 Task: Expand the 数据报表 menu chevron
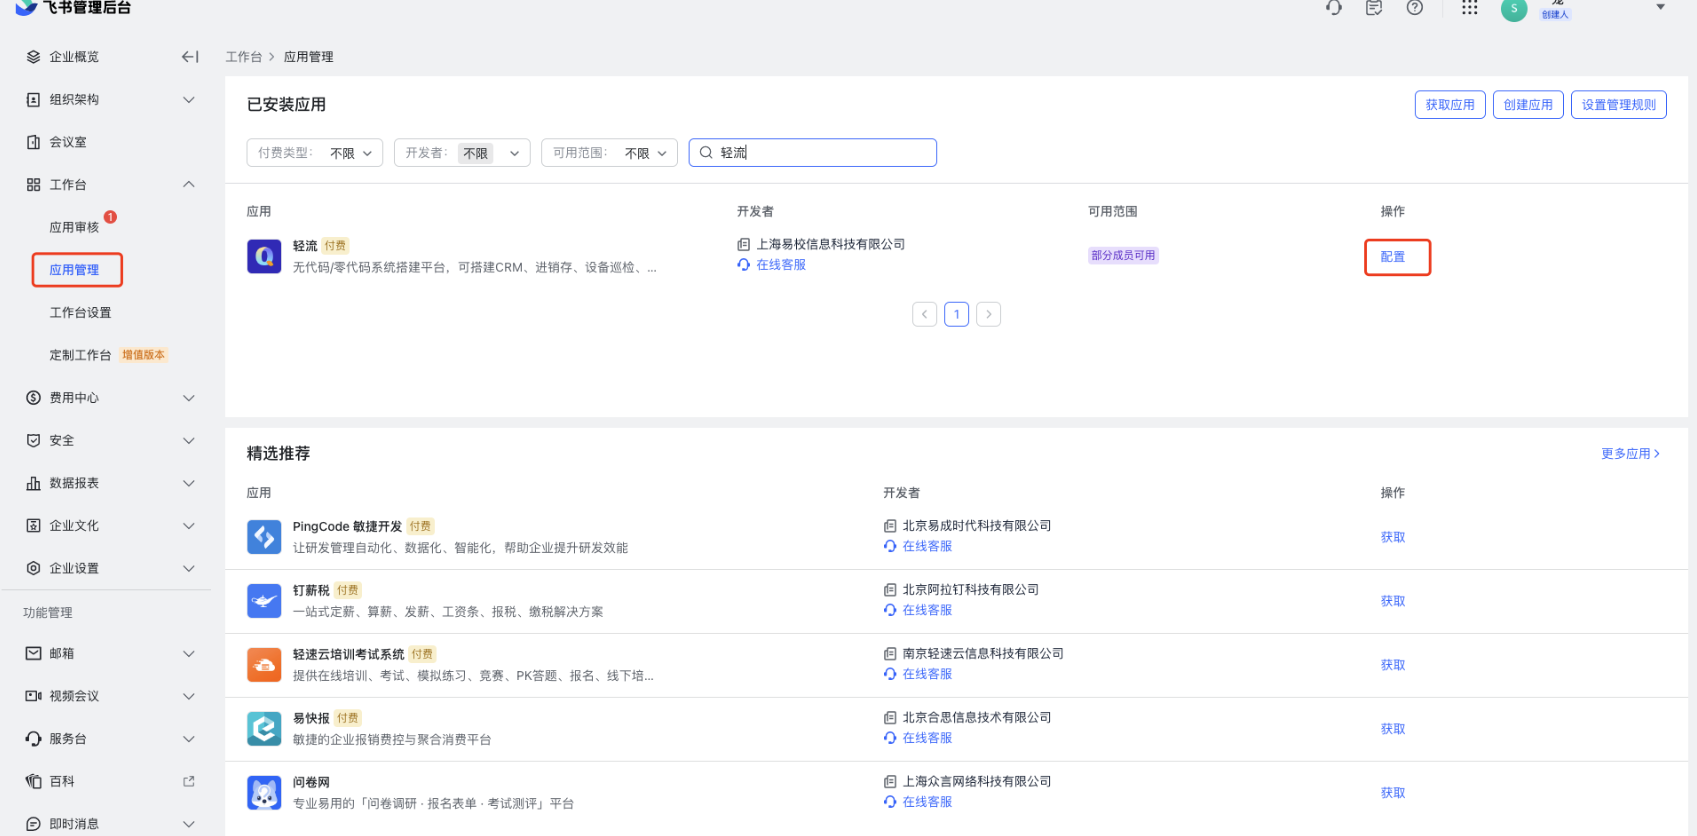[x=189, y=483]
